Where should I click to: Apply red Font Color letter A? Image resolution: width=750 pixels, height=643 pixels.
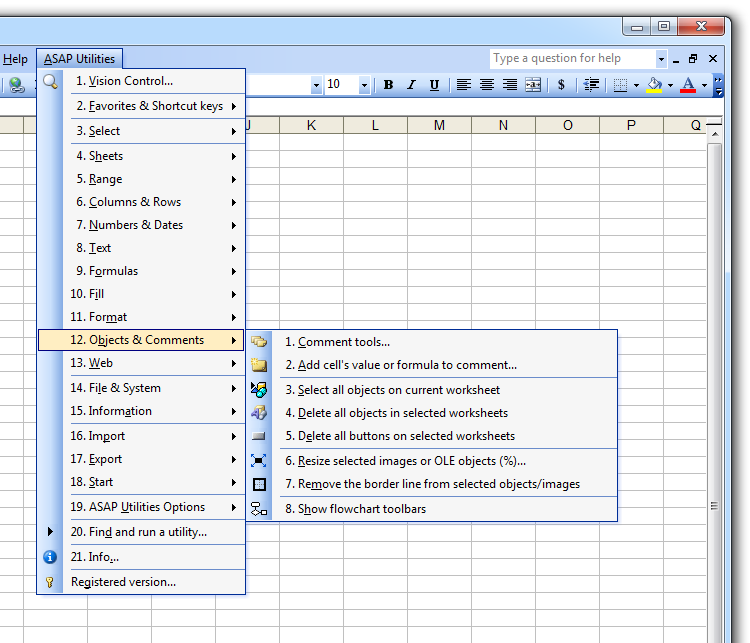tap(688, 85)
